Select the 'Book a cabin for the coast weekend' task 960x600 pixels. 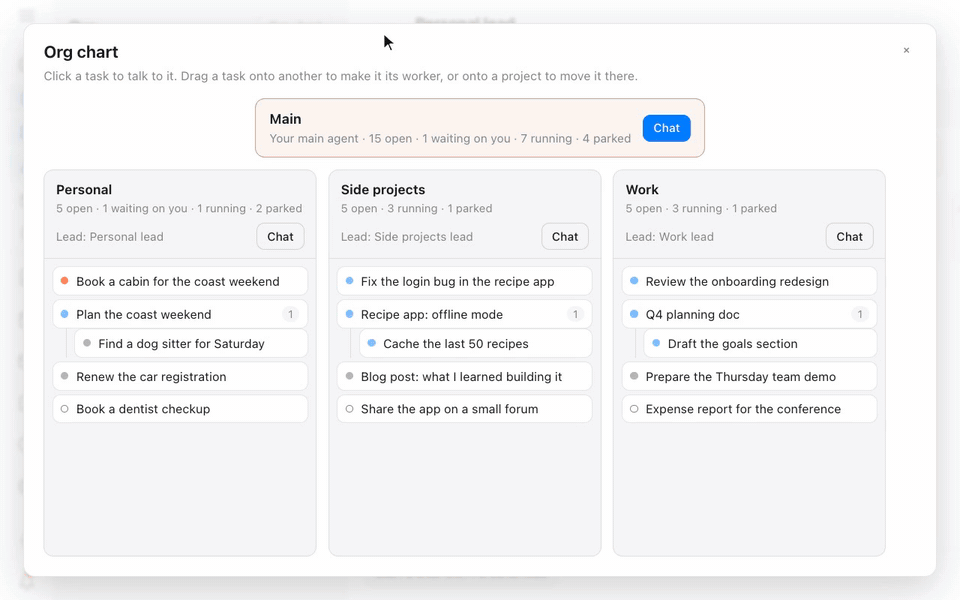pos(180,282)
